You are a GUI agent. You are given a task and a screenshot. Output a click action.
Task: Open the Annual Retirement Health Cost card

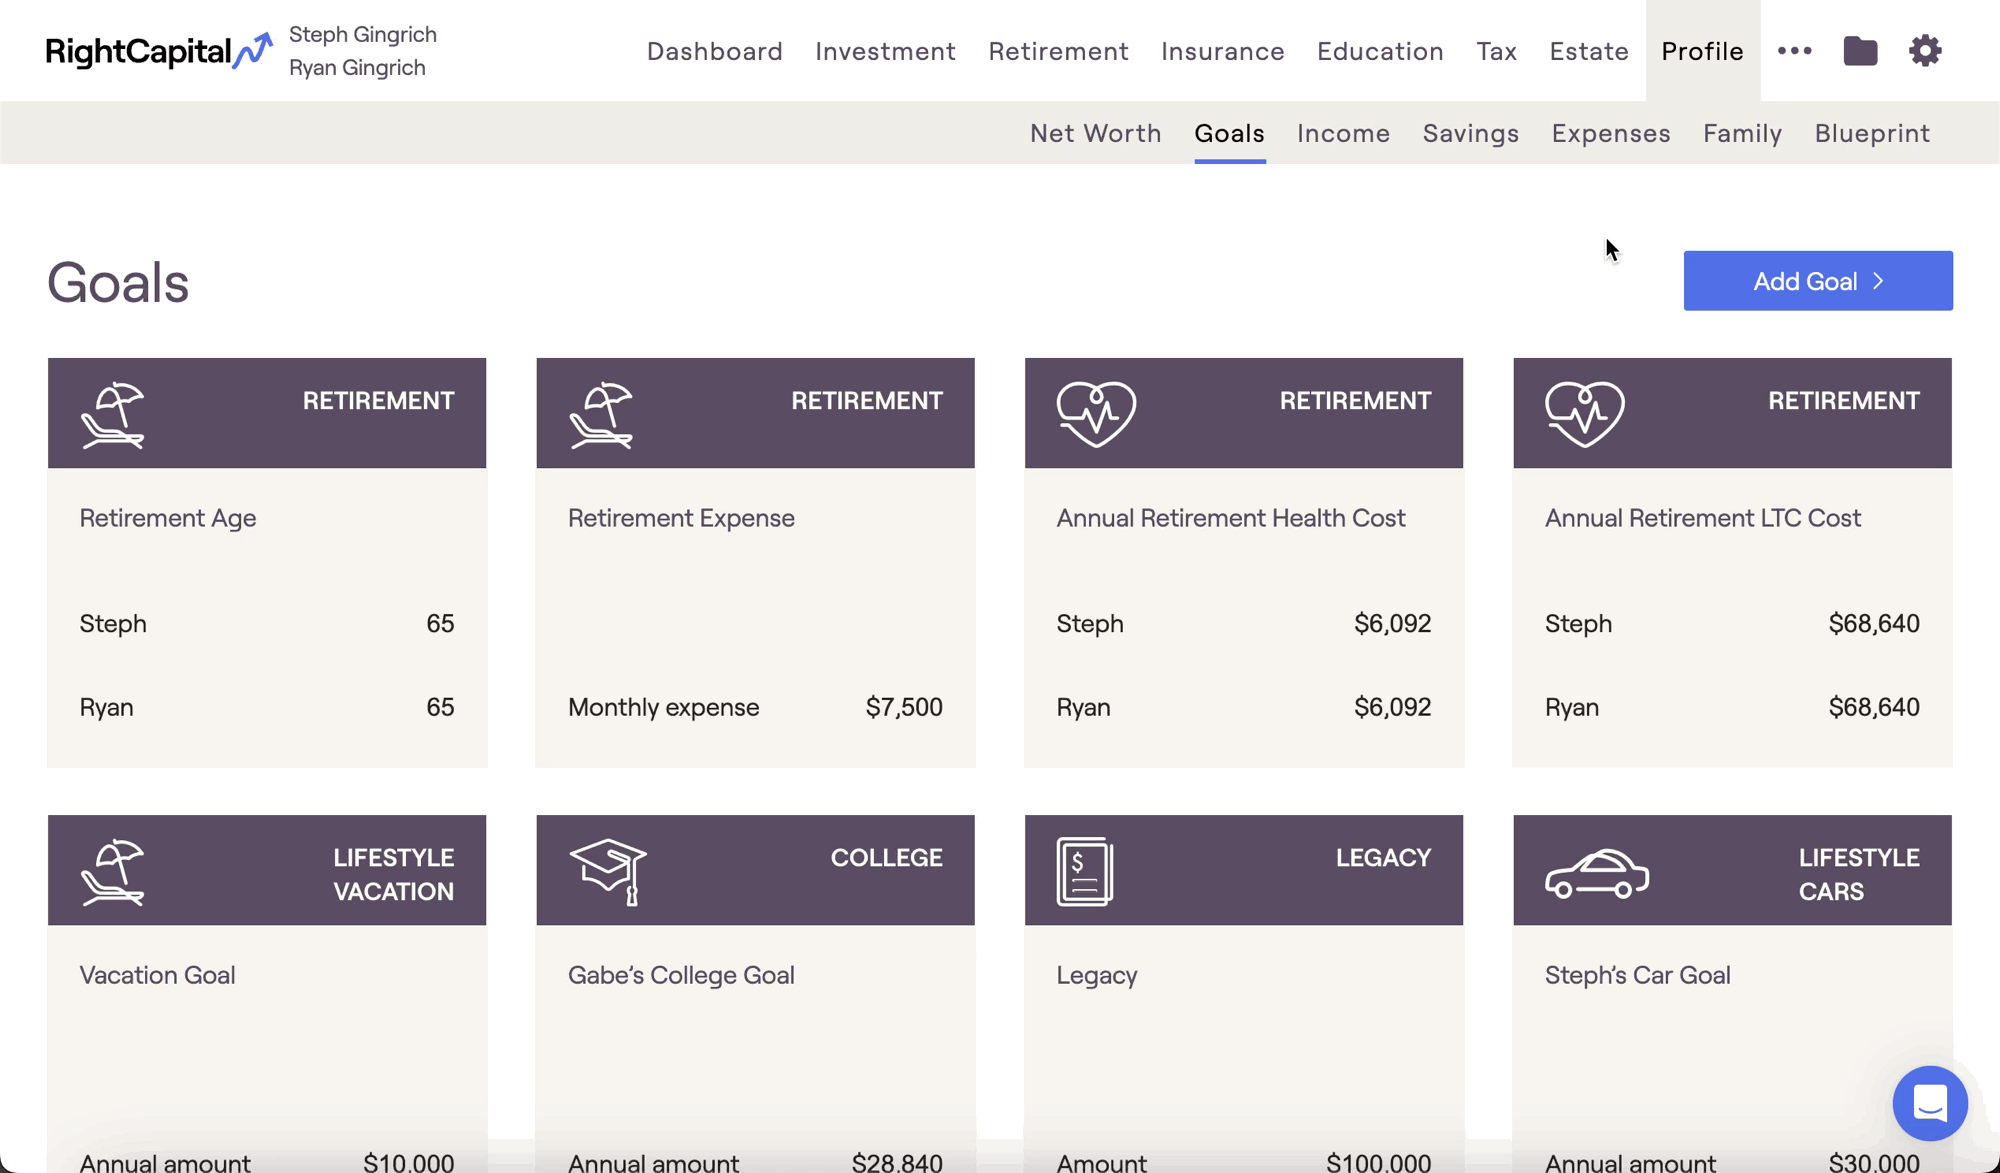coord(1244,563)
